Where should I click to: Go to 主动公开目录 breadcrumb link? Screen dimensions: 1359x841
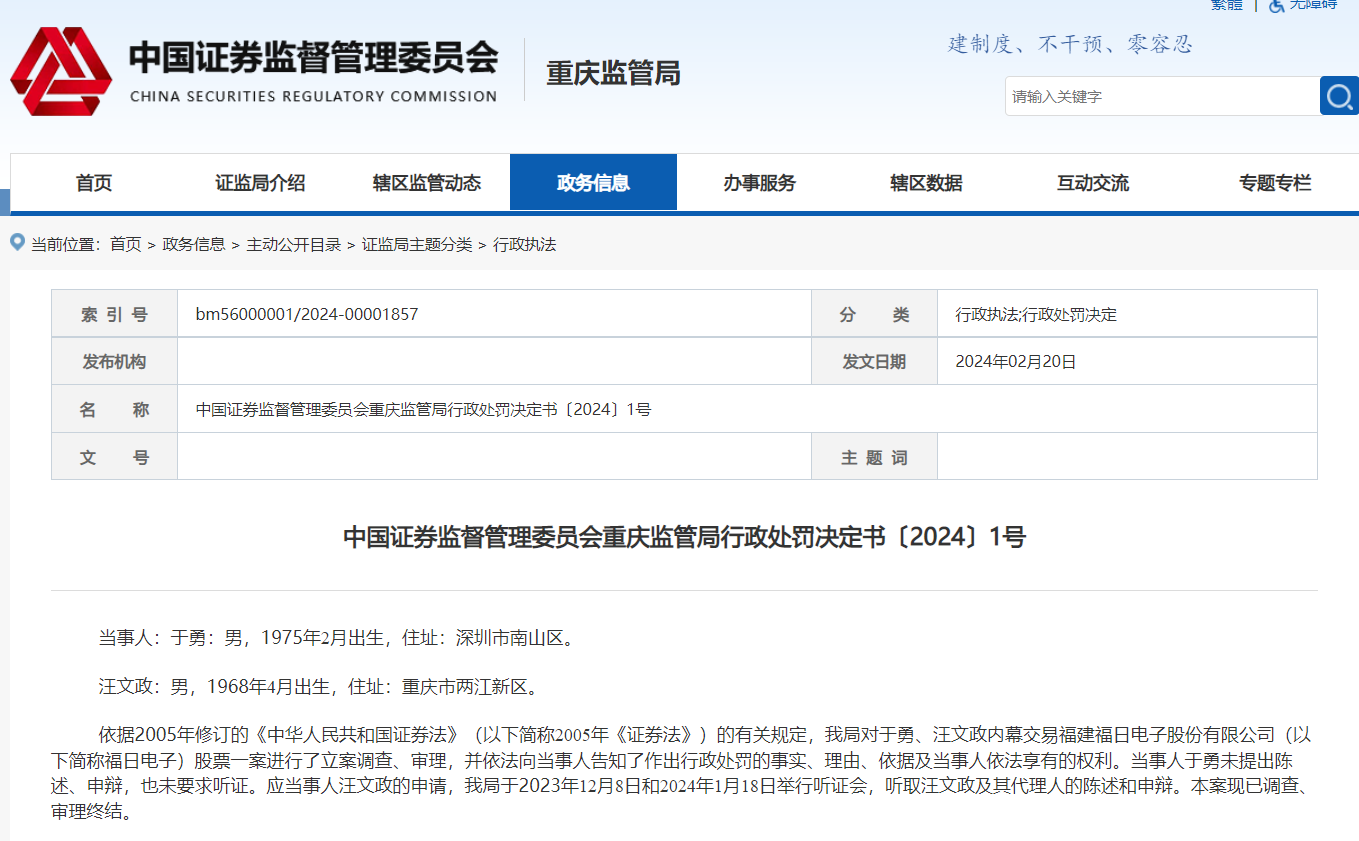294,244
